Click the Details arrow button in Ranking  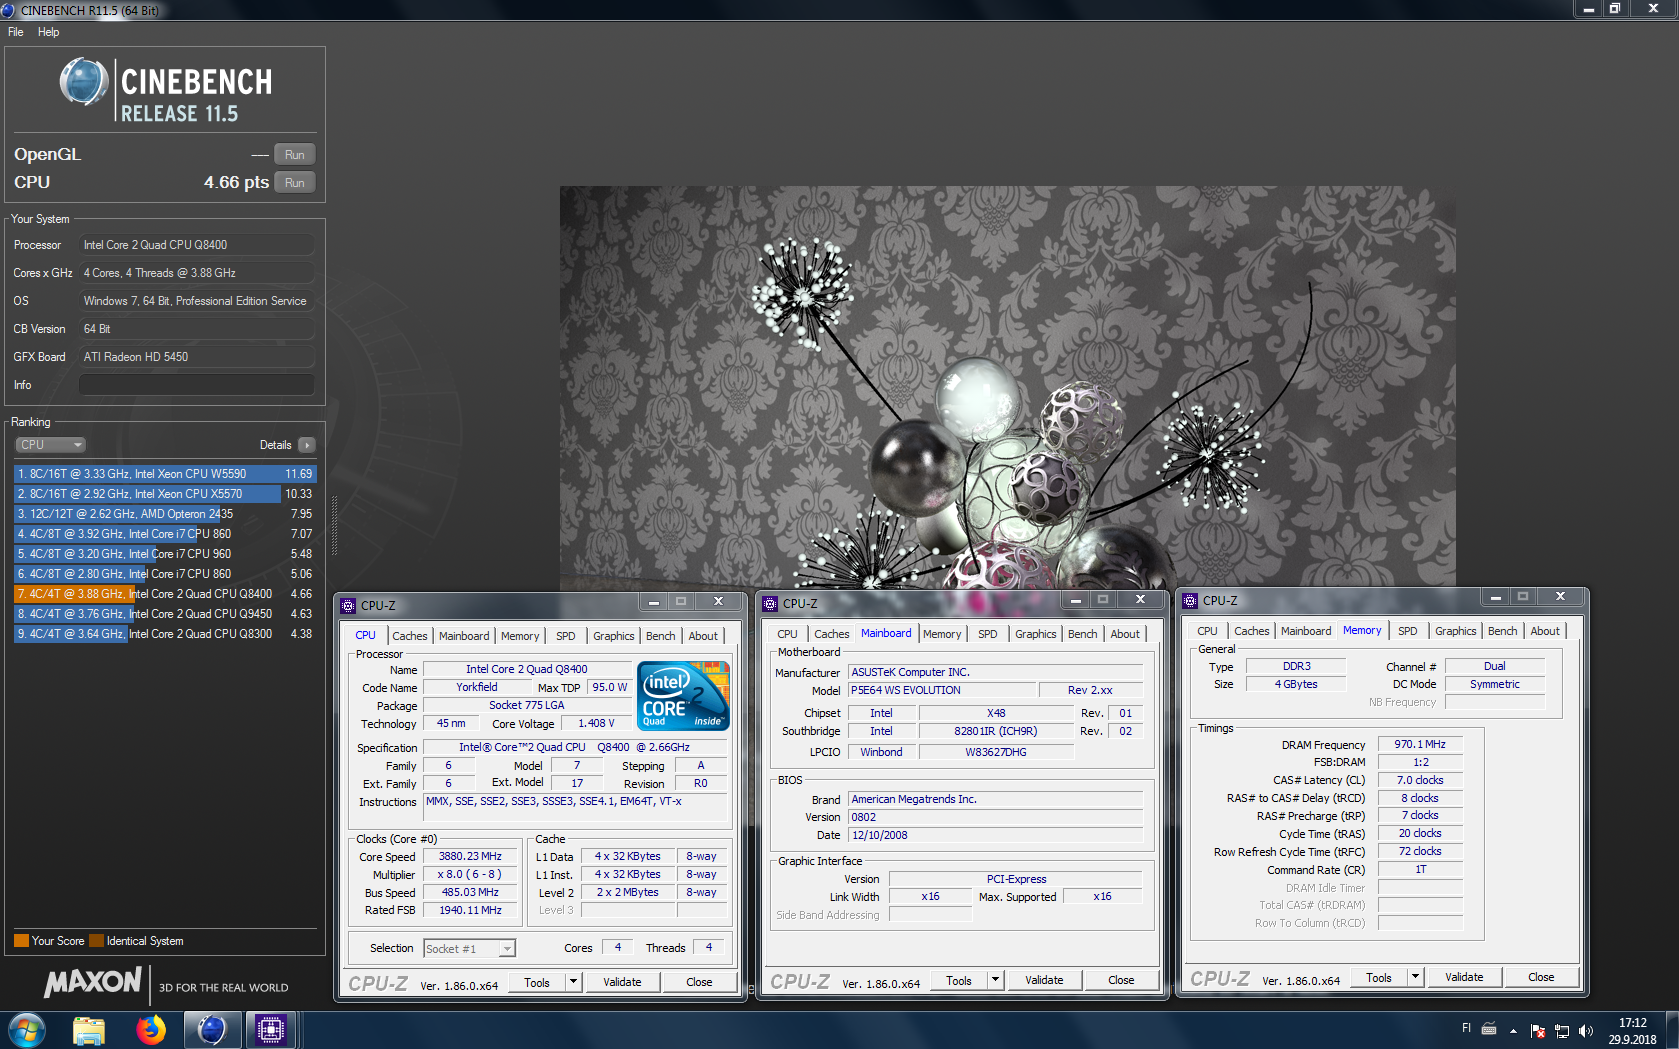pyautogui.click(x=306, y=445)
